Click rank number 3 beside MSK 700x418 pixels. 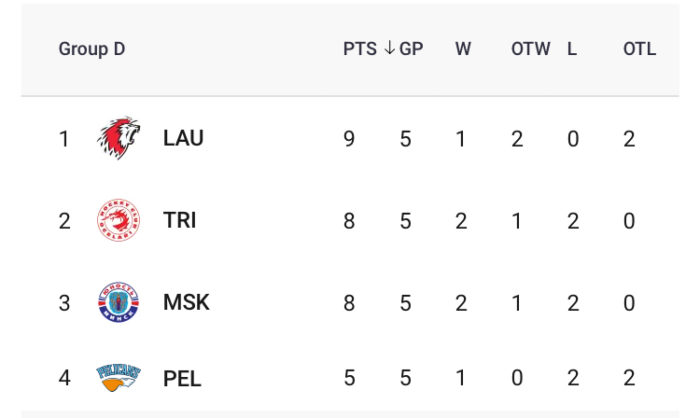64,303
